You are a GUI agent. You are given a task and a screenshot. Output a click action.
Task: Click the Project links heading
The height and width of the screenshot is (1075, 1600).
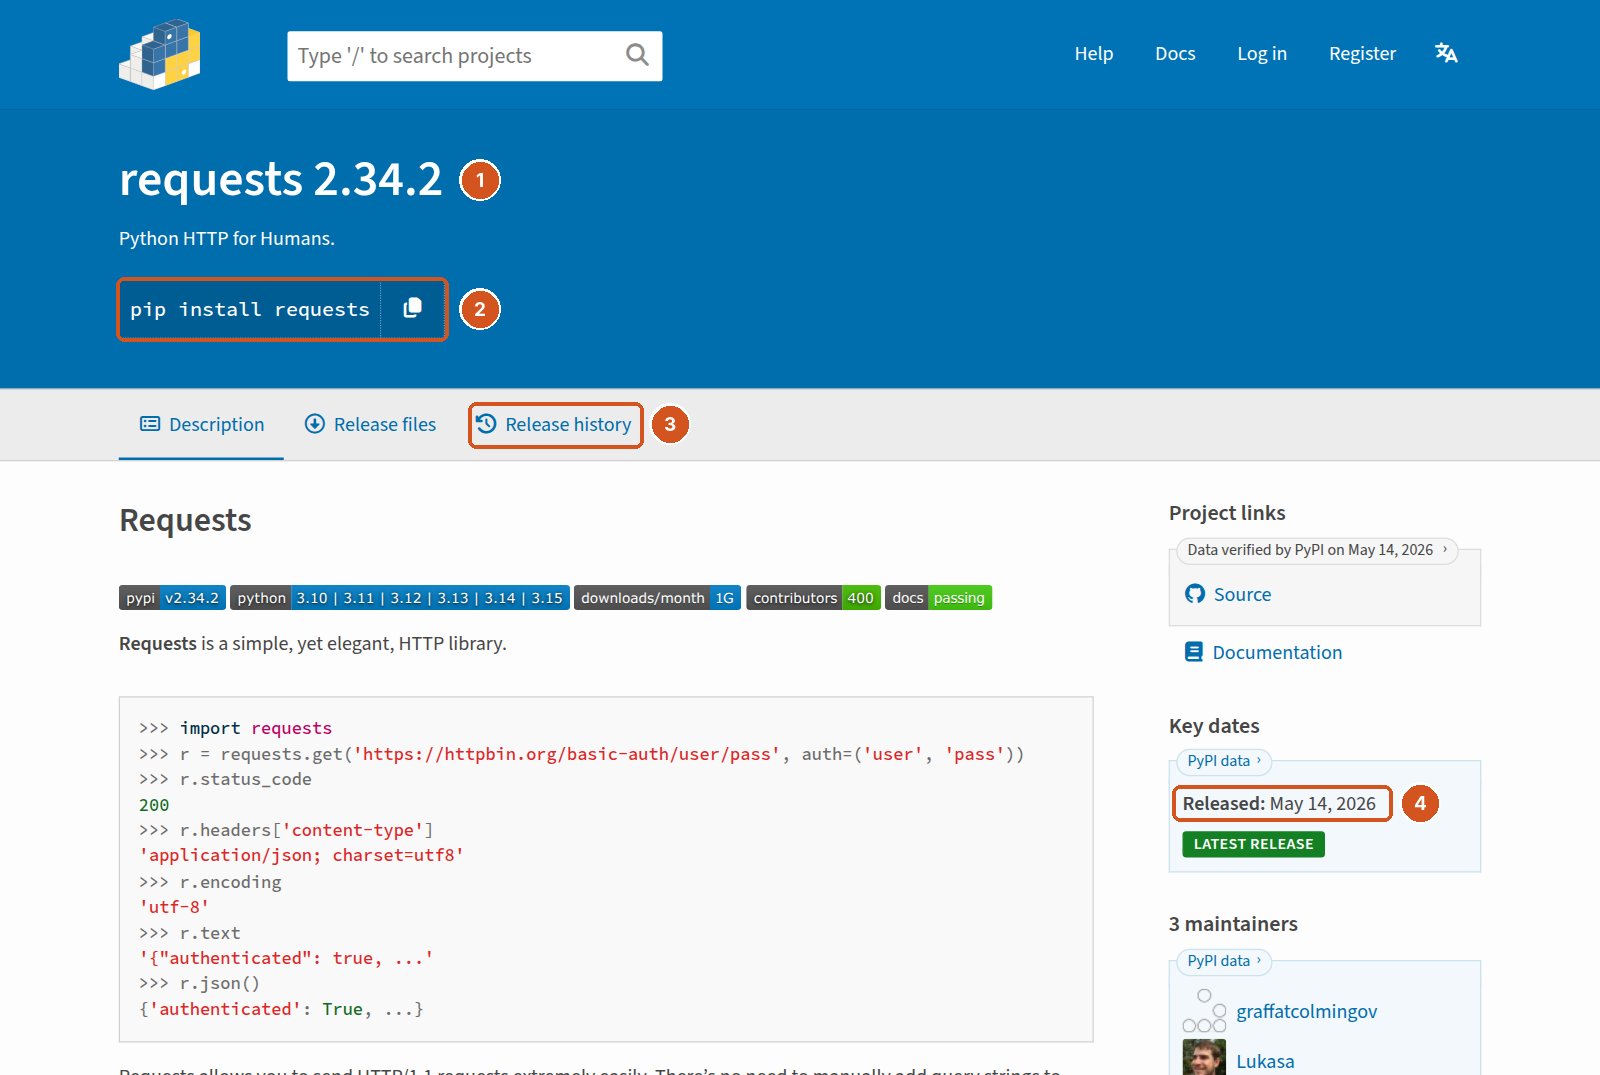pyautogui.click(x=1227, y=513)
